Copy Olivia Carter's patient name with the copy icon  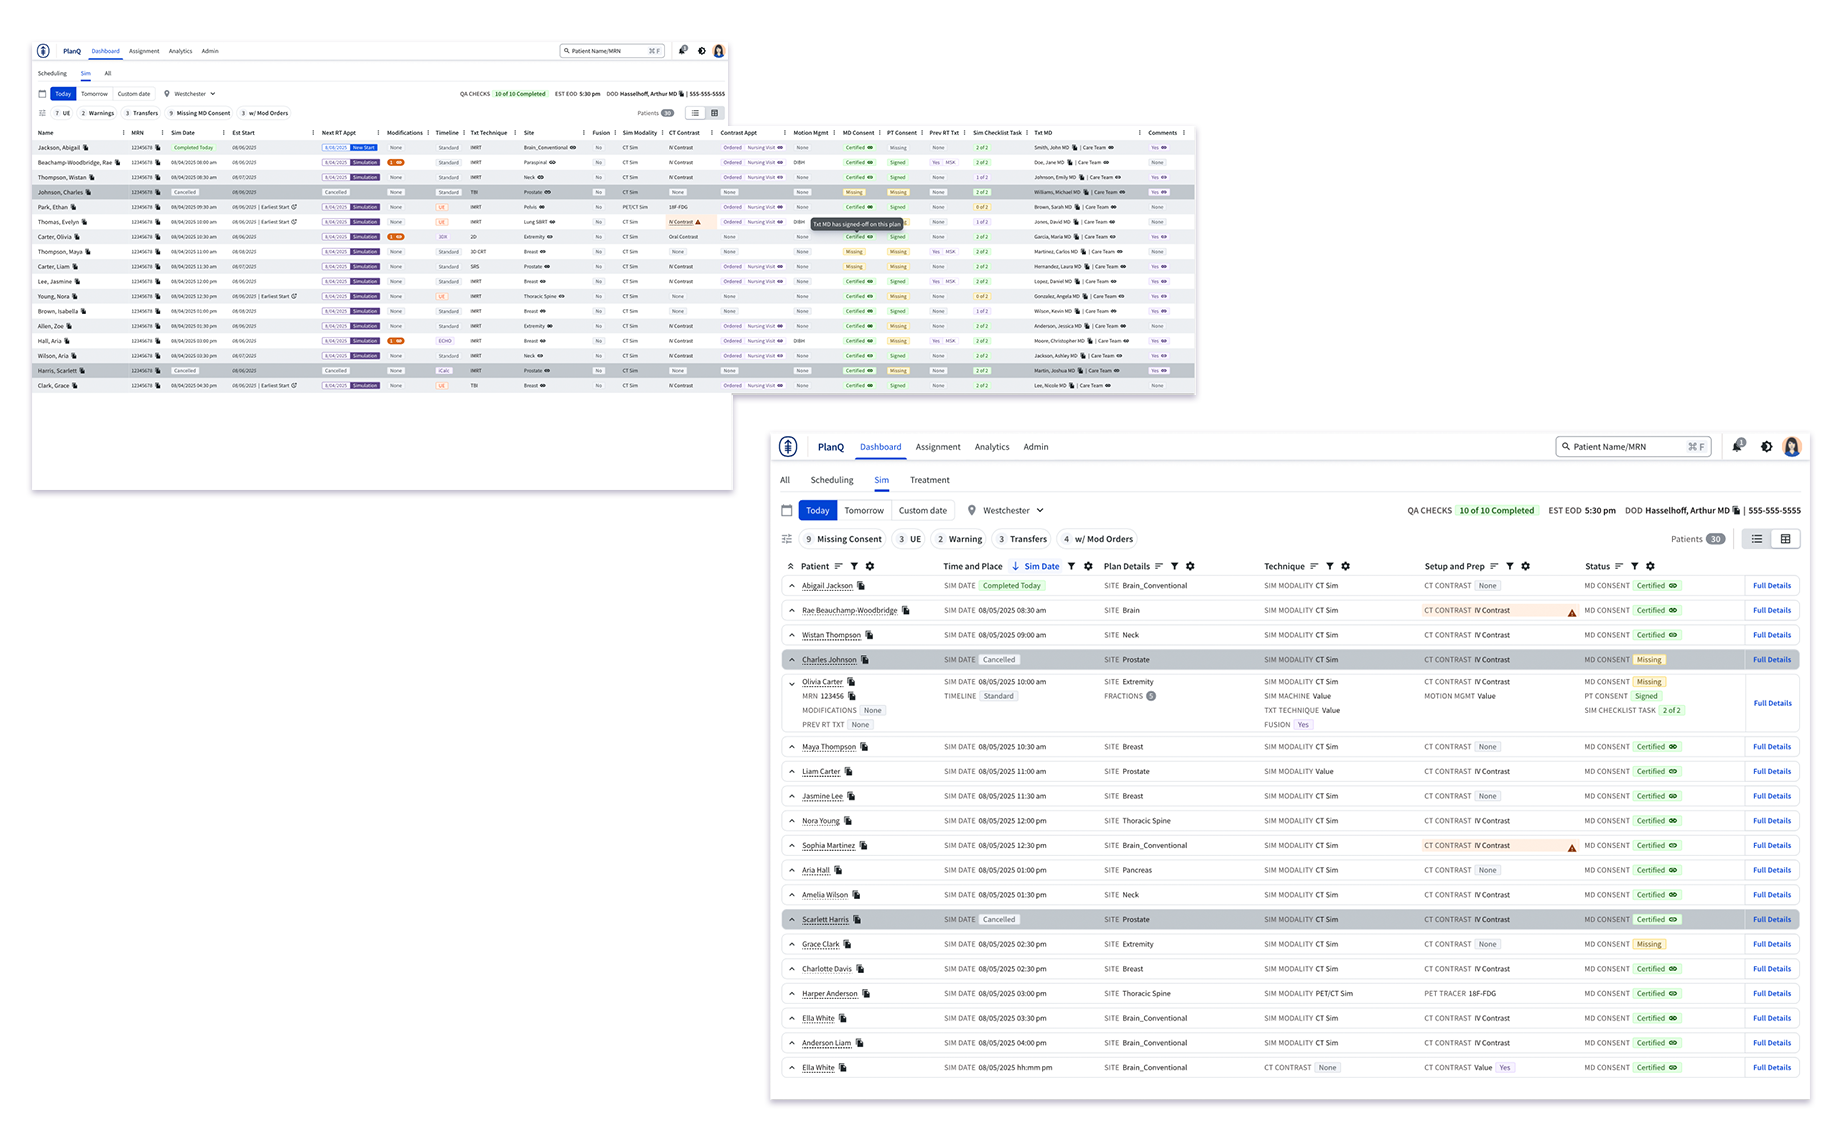pyautogui.click(x=851, y=681)
